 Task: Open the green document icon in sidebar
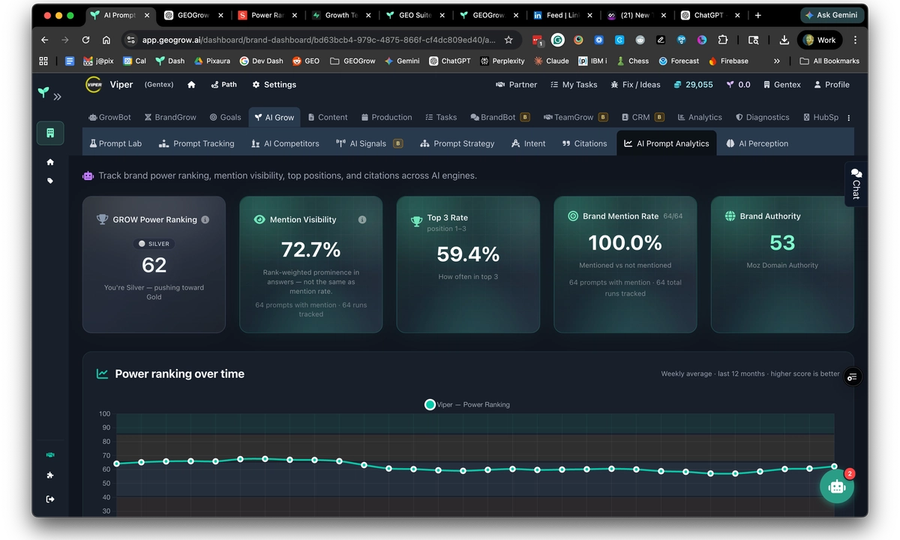pos(50,133)
